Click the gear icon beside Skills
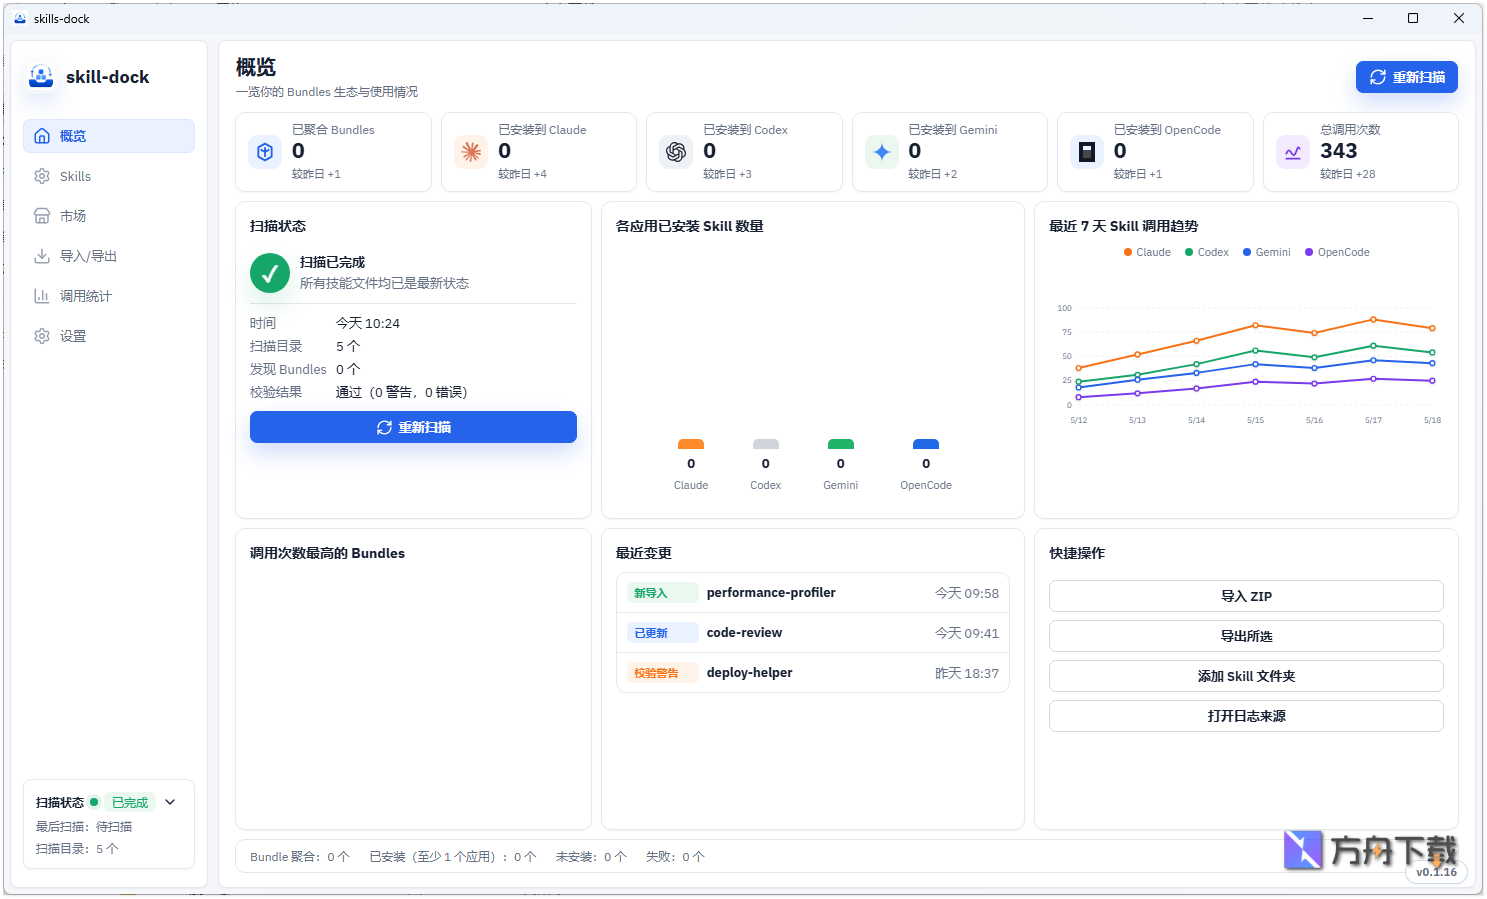The width and height of the screenshot is (1487, 899). [42, 176]
